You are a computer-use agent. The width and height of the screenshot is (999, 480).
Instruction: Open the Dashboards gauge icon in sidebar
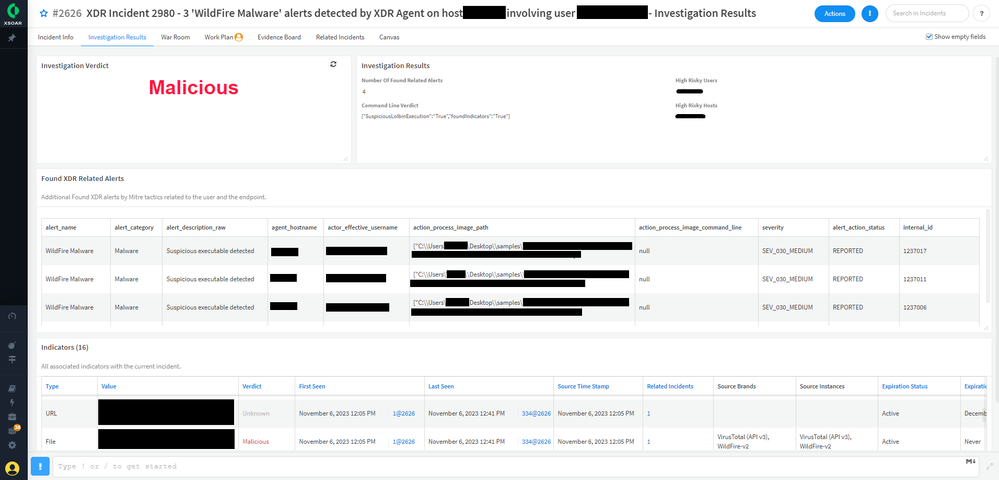click(12, 316)
